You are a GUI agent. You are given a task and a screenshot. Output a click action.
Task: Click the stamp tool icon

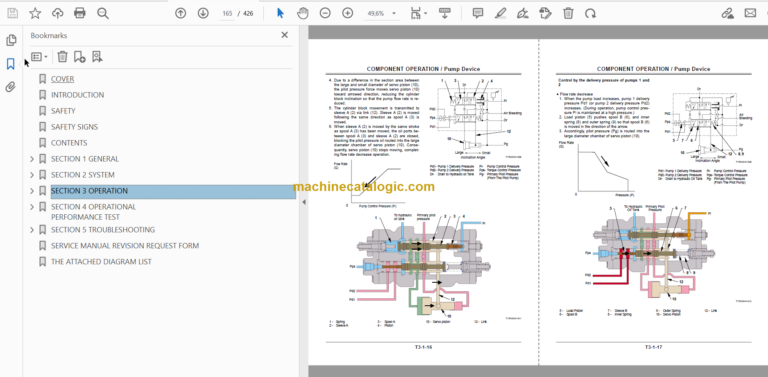[x=545, y=13]
